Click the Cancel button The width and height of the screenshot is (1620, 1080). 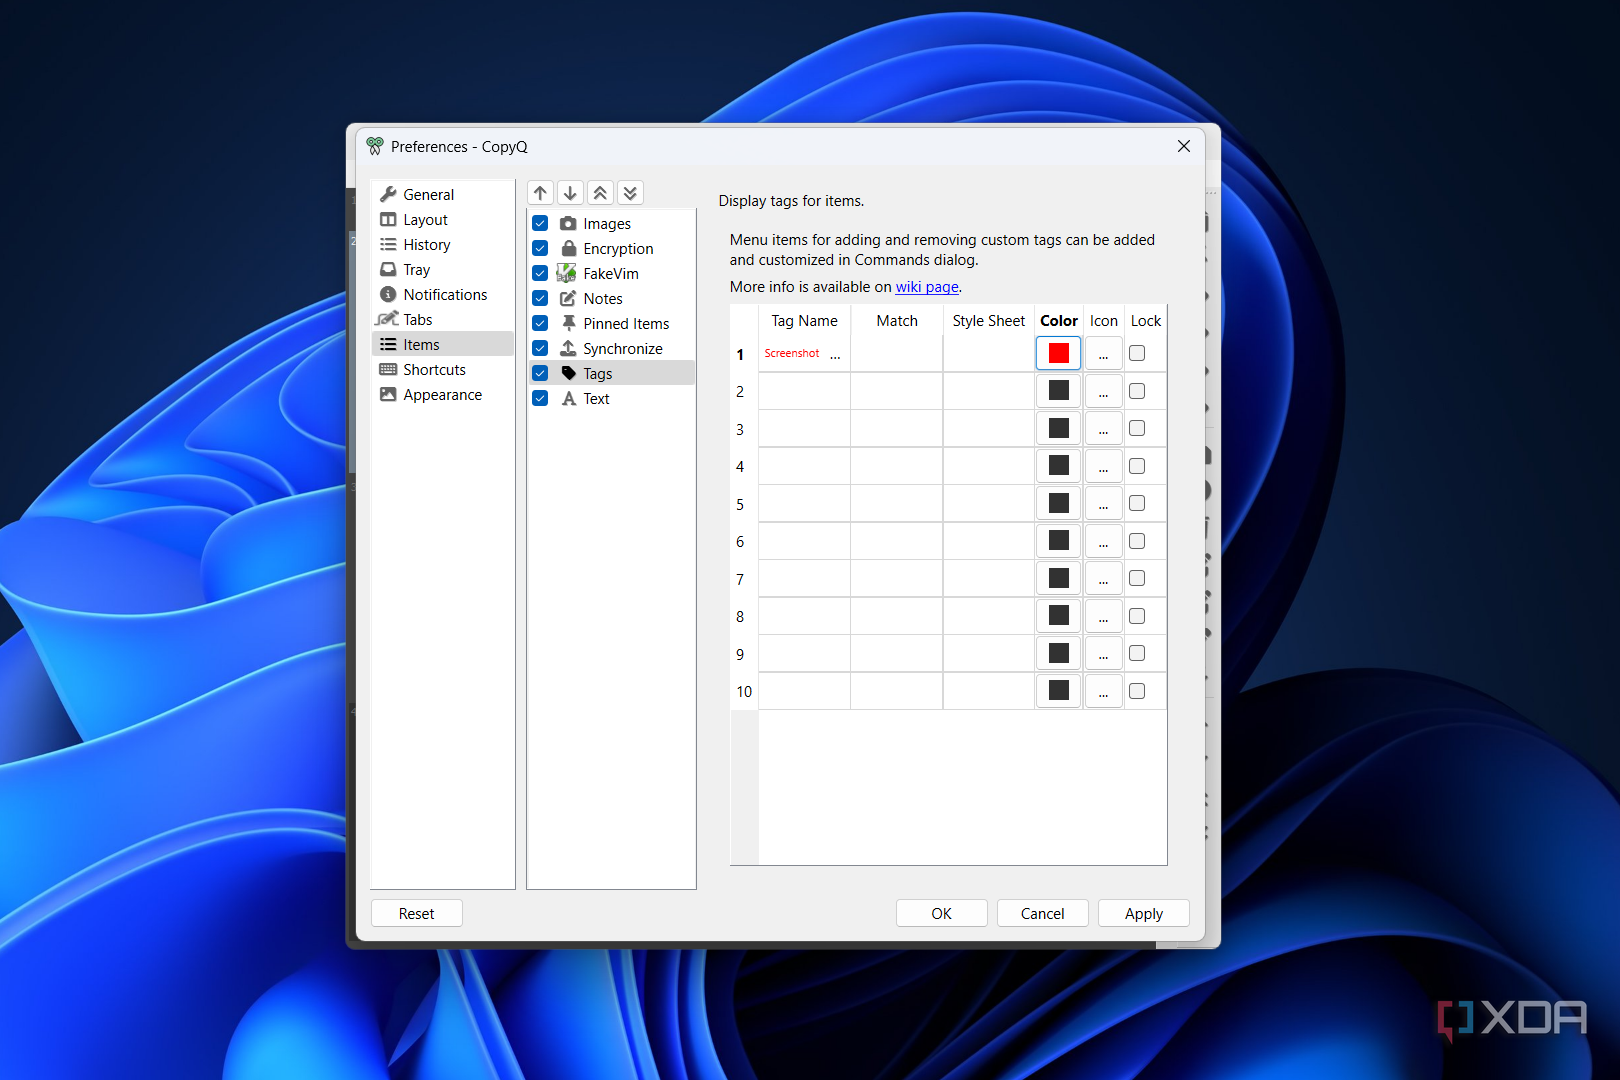click(1042, 913)
